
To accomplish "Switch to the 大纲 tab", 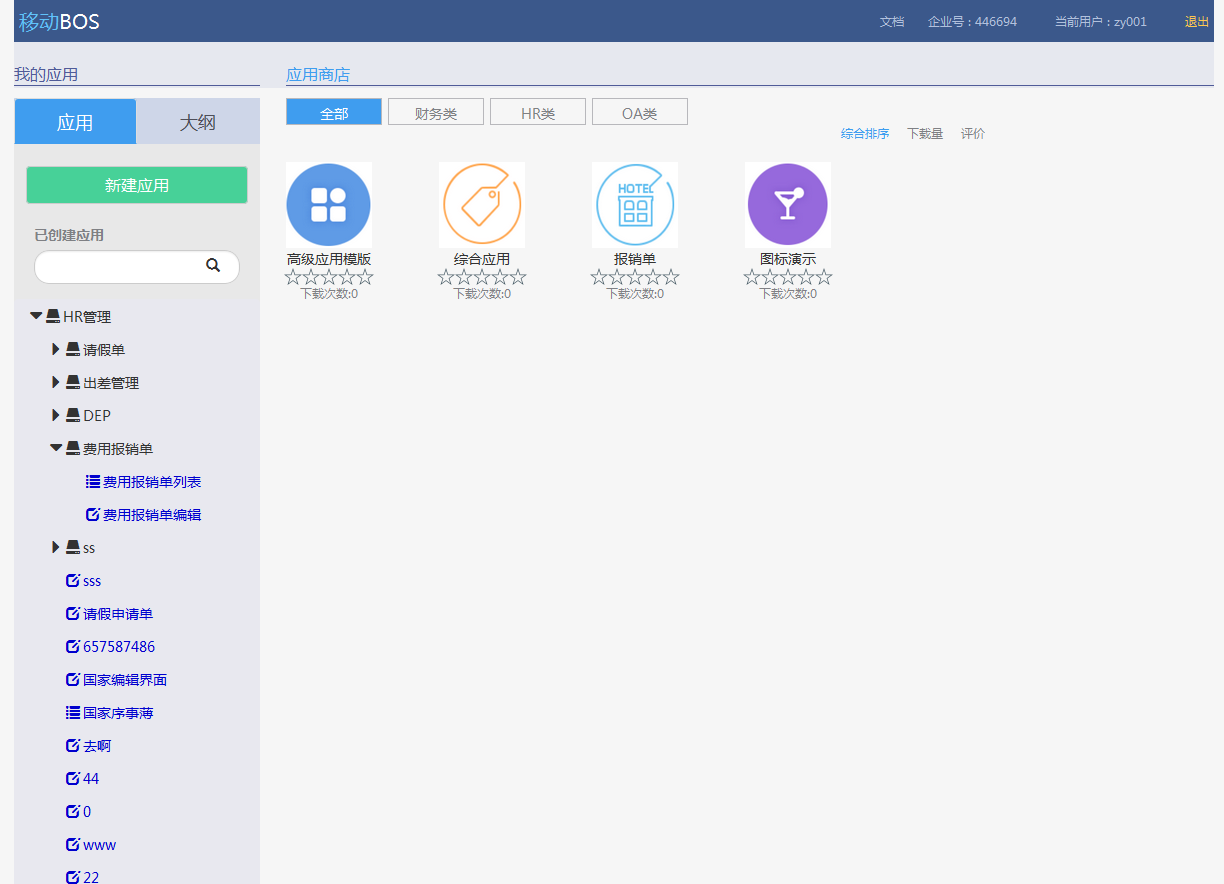I will (197, 122).
